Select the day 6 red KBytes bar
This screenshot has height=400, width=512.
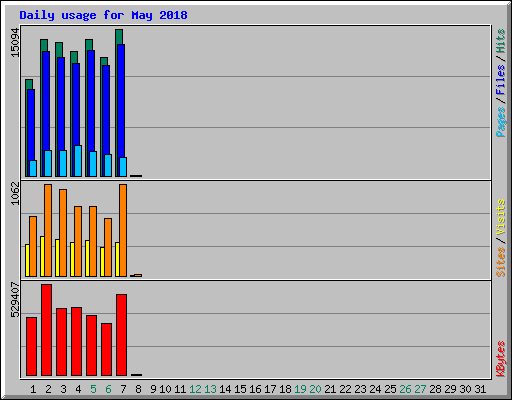106,350
